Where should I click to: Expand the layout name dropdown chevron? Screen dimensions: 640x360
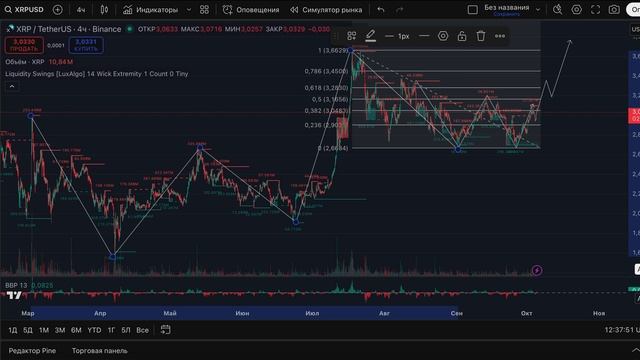point(538,10)
